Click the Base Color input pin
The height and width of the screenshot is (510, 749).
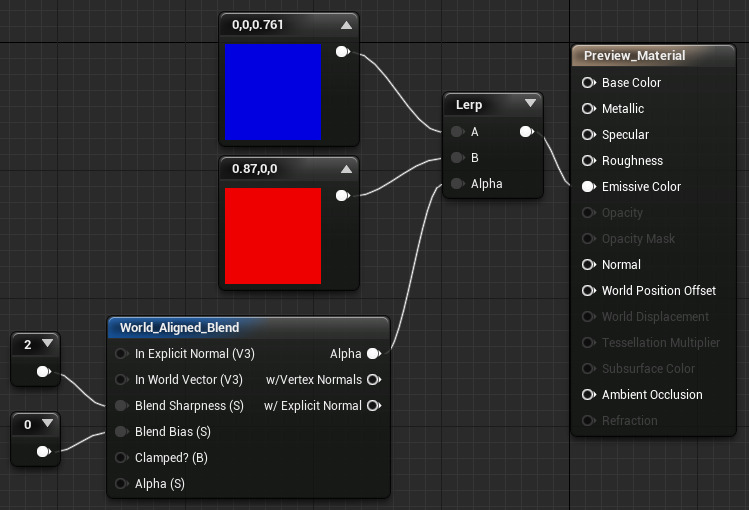pyautogui.click(x=588, y=83)
